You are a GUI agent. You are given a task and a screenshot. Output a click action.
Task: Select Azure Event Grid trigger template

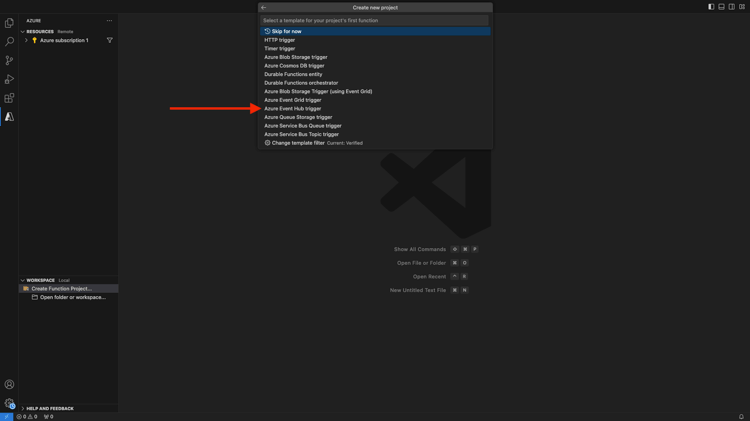[375, 100]
